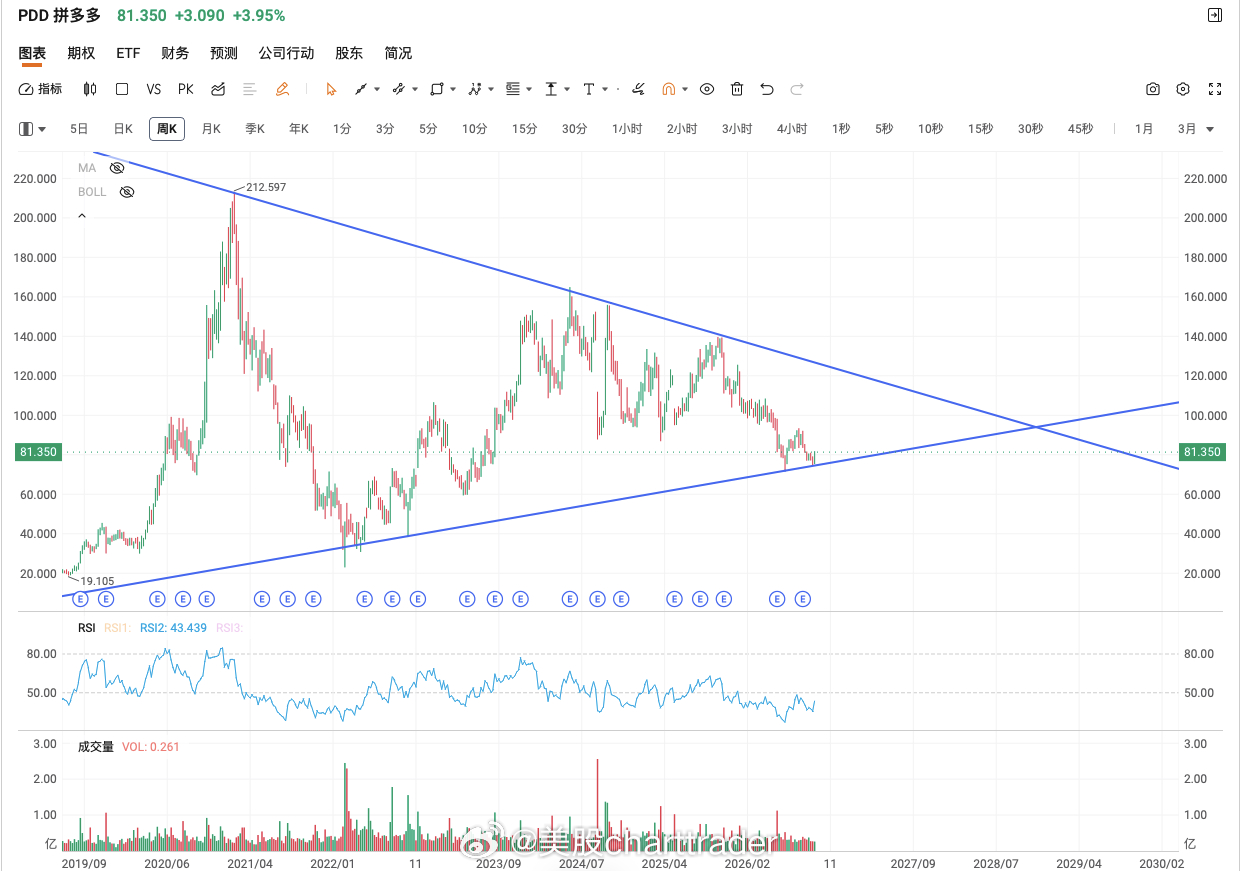This screenshot has width=1240, height=871.
Task: Click the VS compare icon
Action: tap(154, 89)
